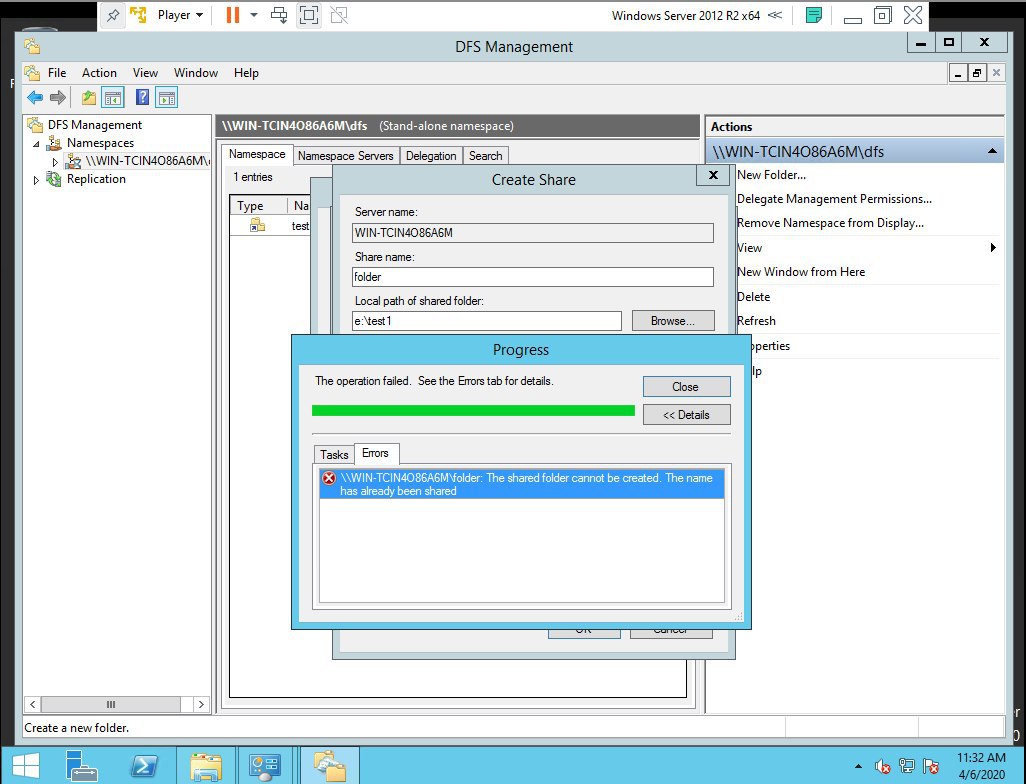Click the tree pane scroll right arrow

tap(201, 704)
